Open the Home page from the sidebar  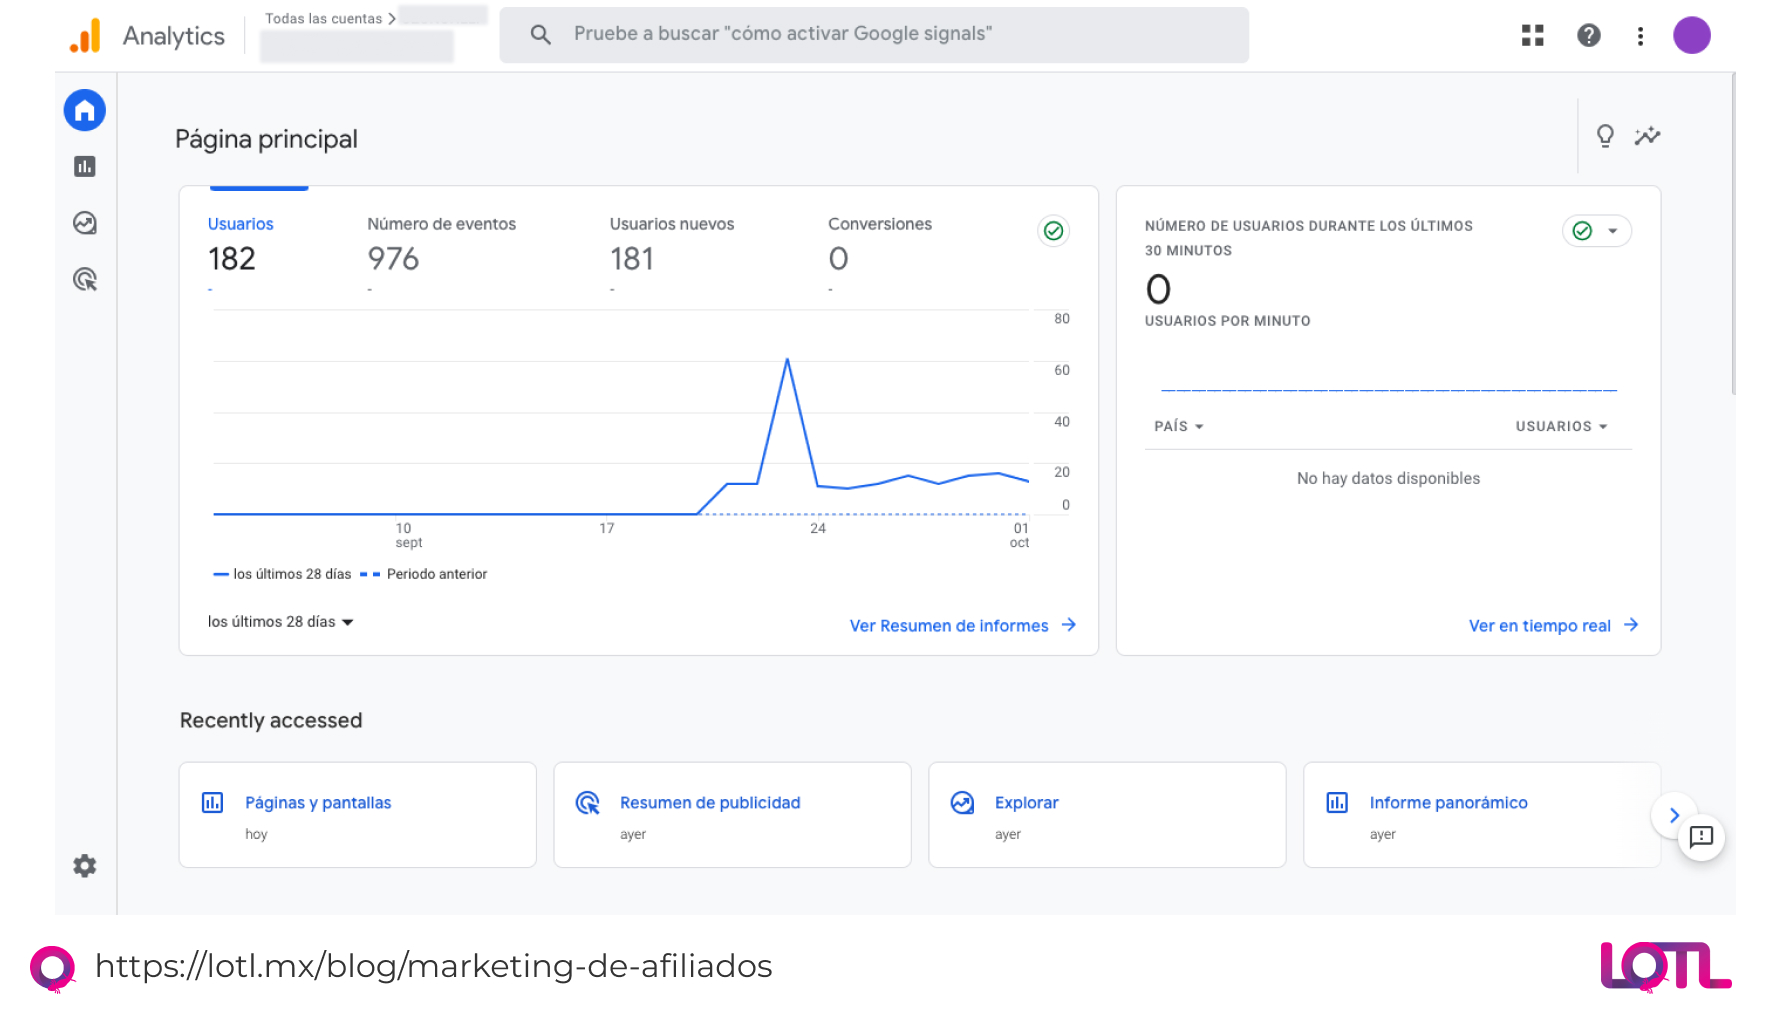[x=84, y=110]
